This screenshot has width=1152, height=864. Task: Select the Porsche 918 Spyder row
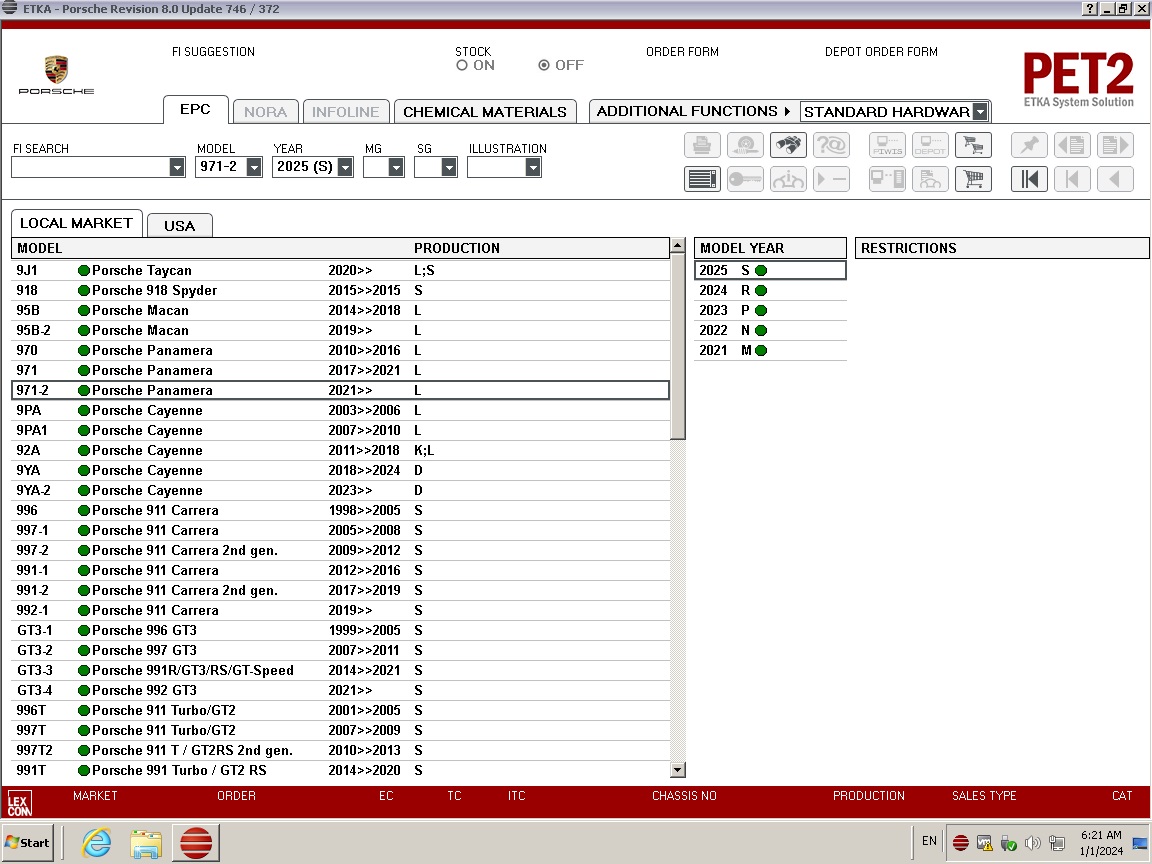(340, 290)
